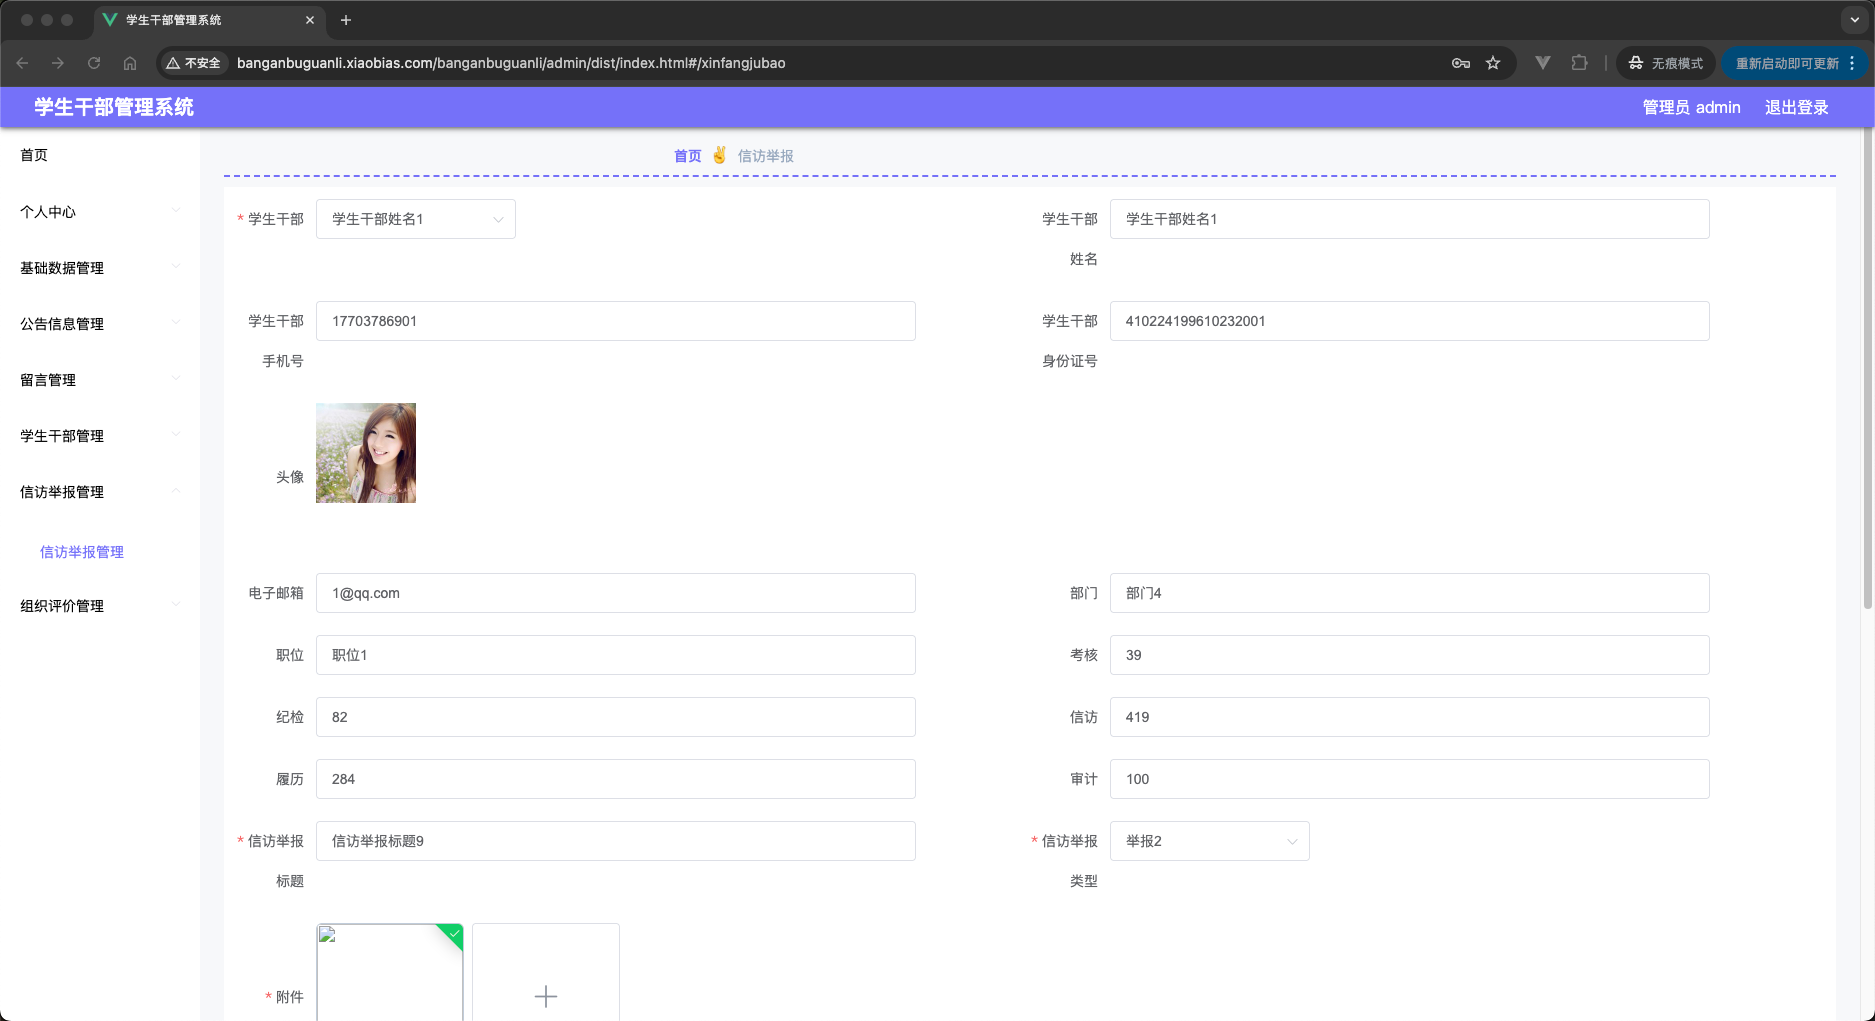1875x1021 pixels.
Task: Click the 部门 field showing 部门4
Action: (x=1409, y=593)
